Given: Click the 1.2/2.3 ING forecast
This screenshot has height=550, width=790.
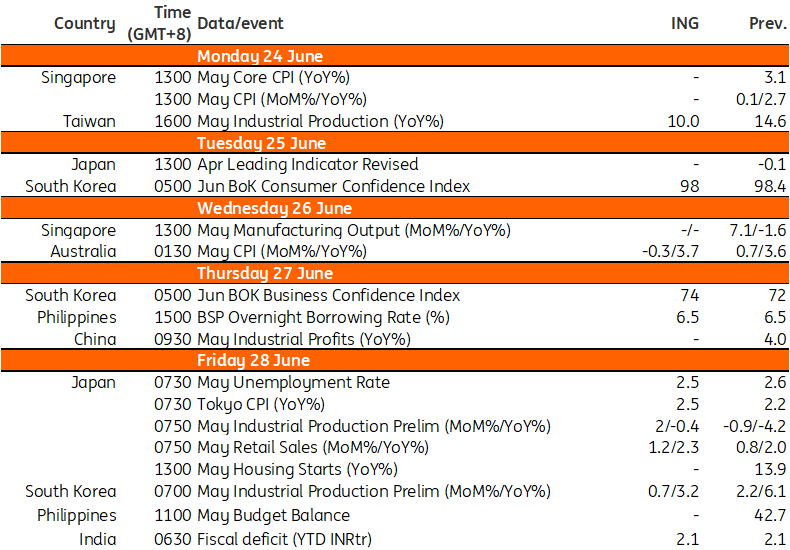Looking at the screenshot, I should click(x=675, y=448).
